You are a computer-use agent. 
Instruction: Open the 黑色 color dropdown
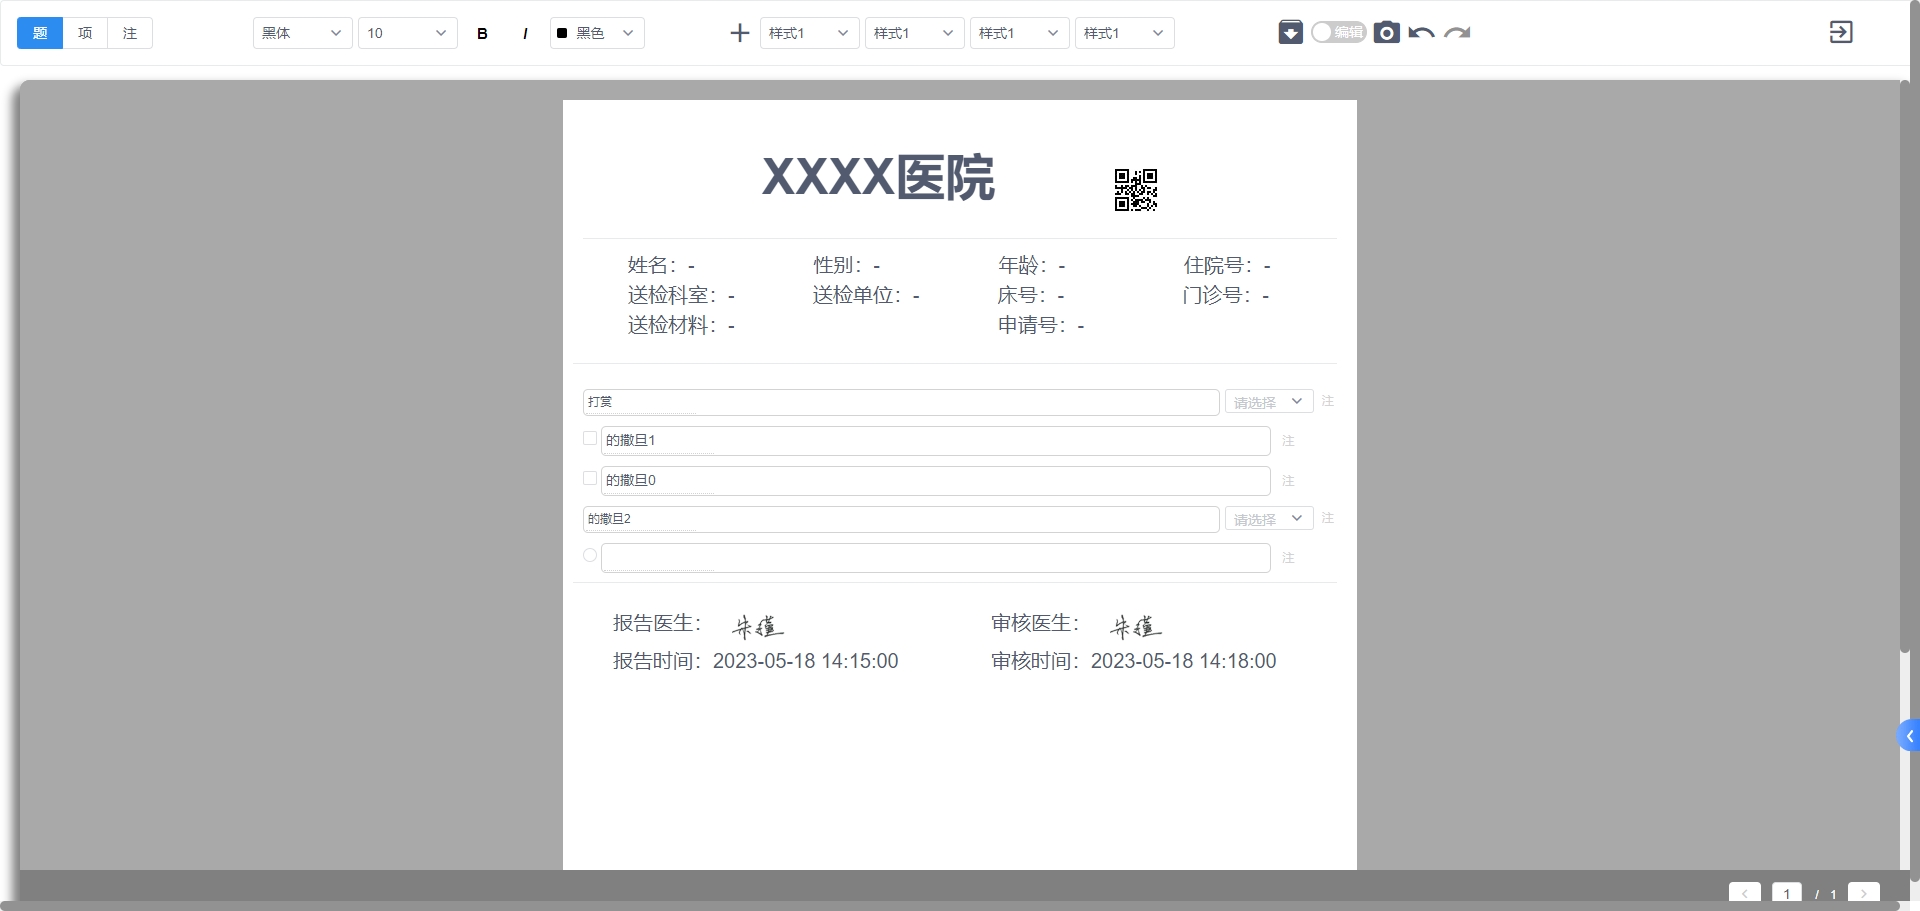tap(597, 33)
